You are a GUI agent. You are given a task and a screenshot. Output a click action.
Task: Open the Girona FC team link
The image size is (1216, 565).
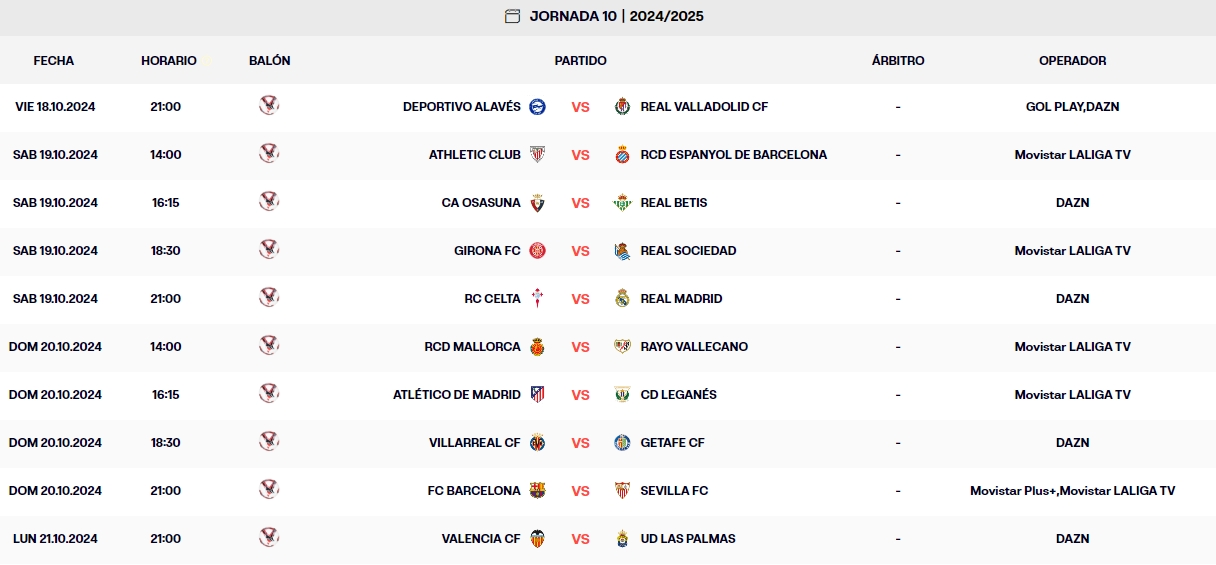click(487, 251)
